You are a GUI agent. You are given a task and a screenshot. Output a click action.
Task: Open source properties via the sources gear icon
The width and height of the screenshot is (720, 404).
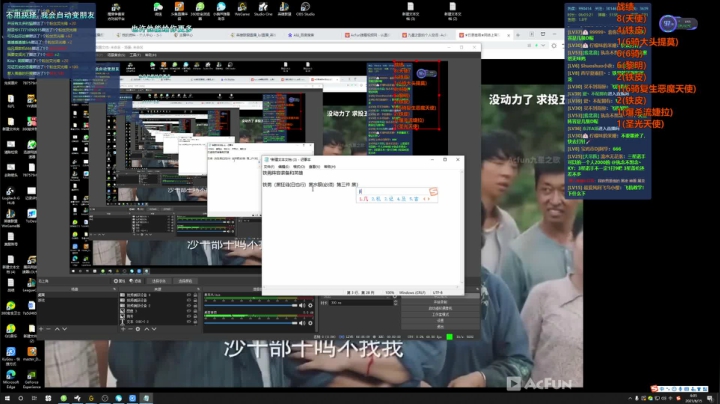point(138,329)
